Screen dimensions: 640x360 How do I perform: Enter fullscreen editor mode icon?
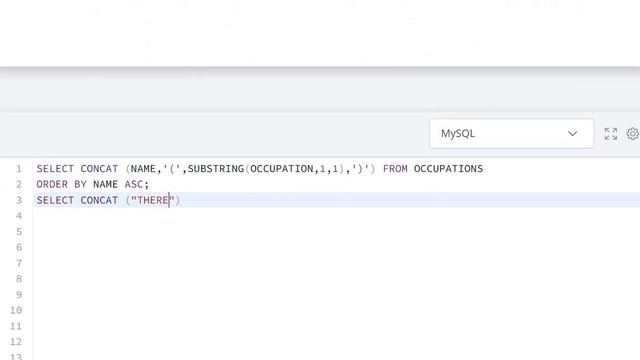pyautogui.click(x=611, y=134)
